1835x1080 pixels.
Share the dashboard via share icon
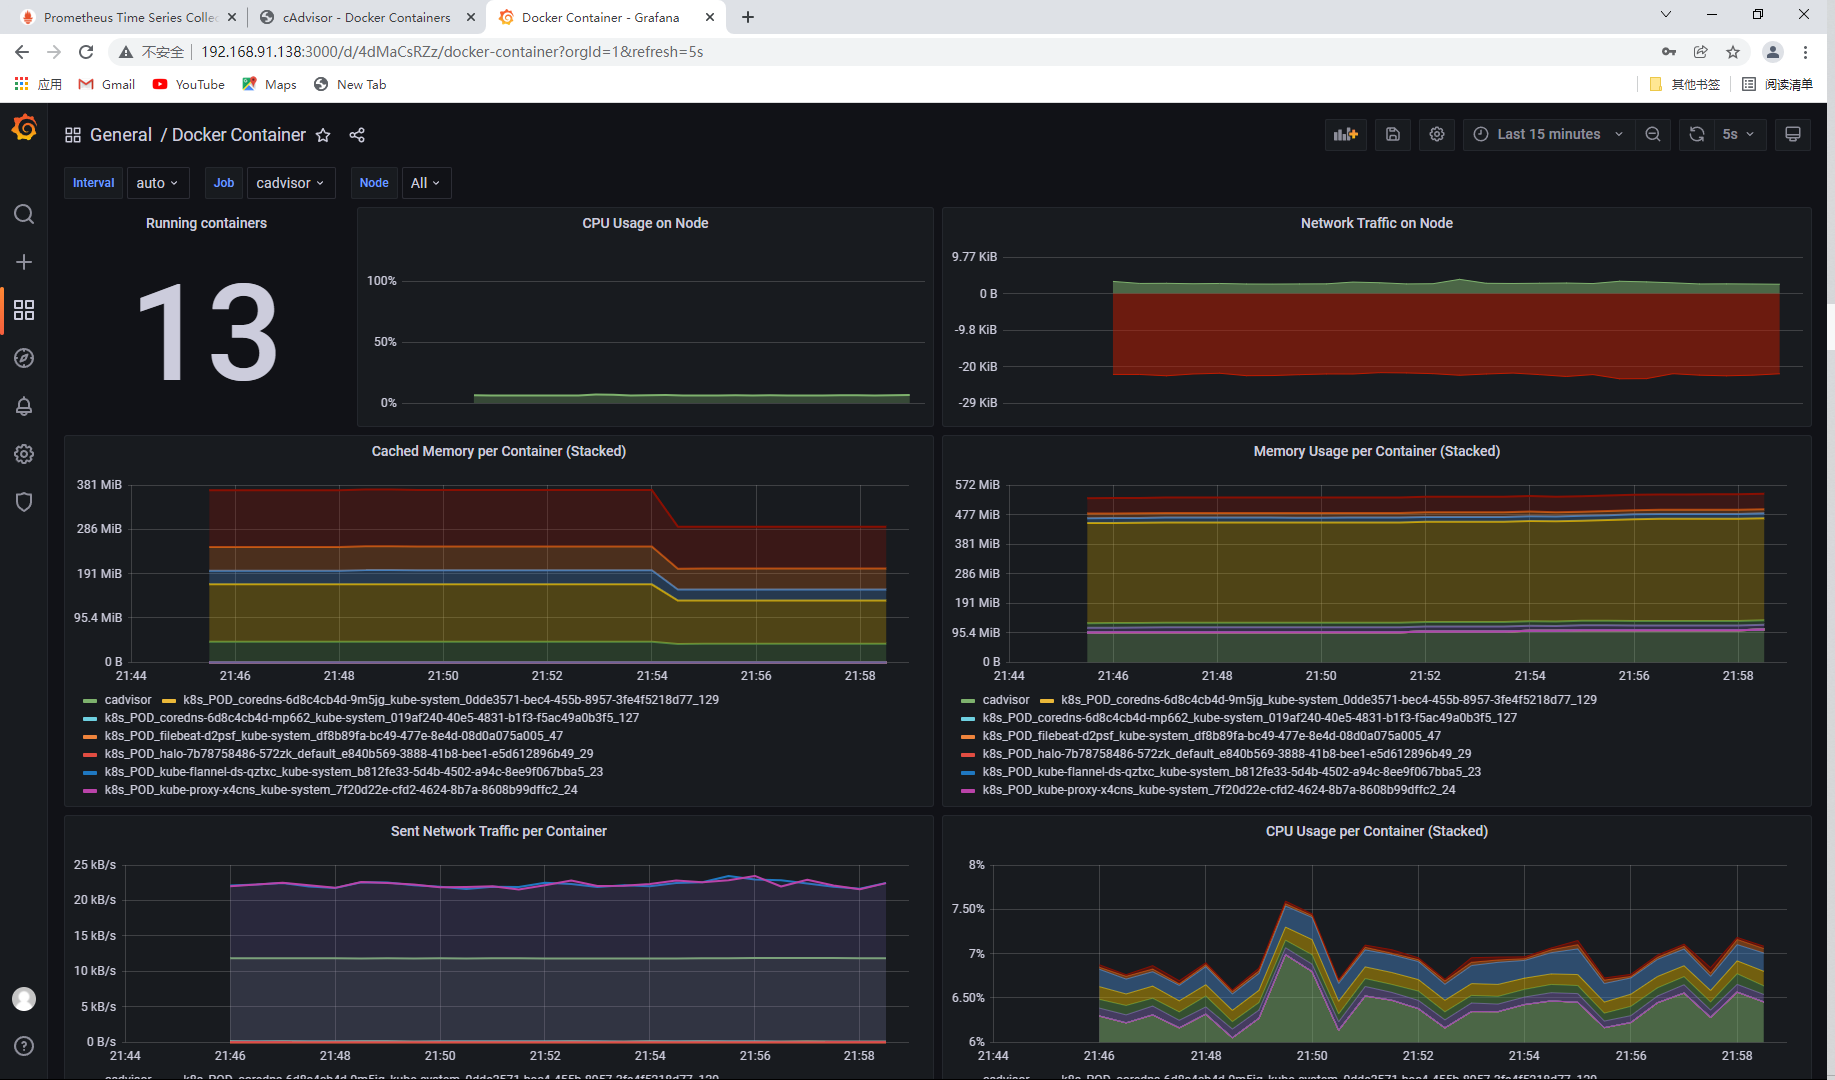(357, 135)
